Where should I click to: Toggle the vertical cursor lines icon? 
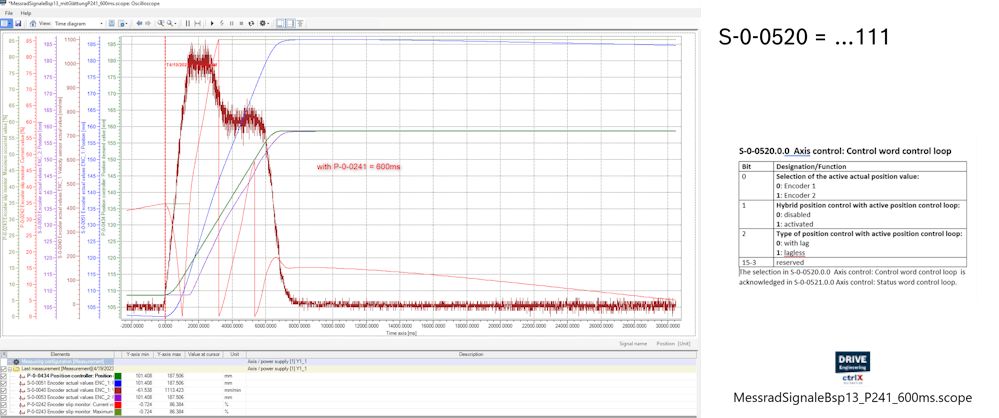(x=188, y=23)
